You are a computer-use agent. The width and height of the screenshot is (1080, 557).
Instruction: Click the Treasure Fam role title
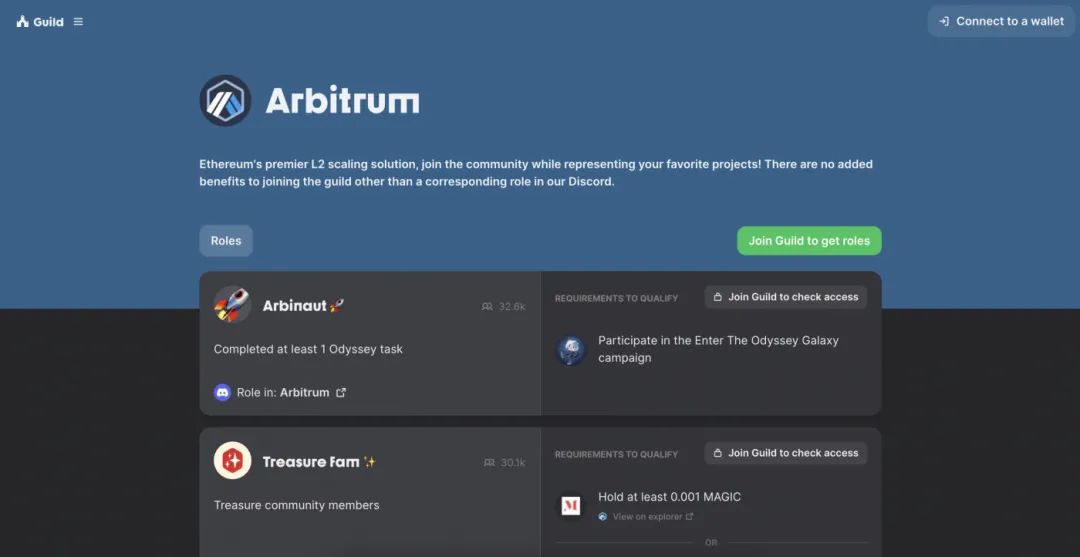click(x=319, y=462)
